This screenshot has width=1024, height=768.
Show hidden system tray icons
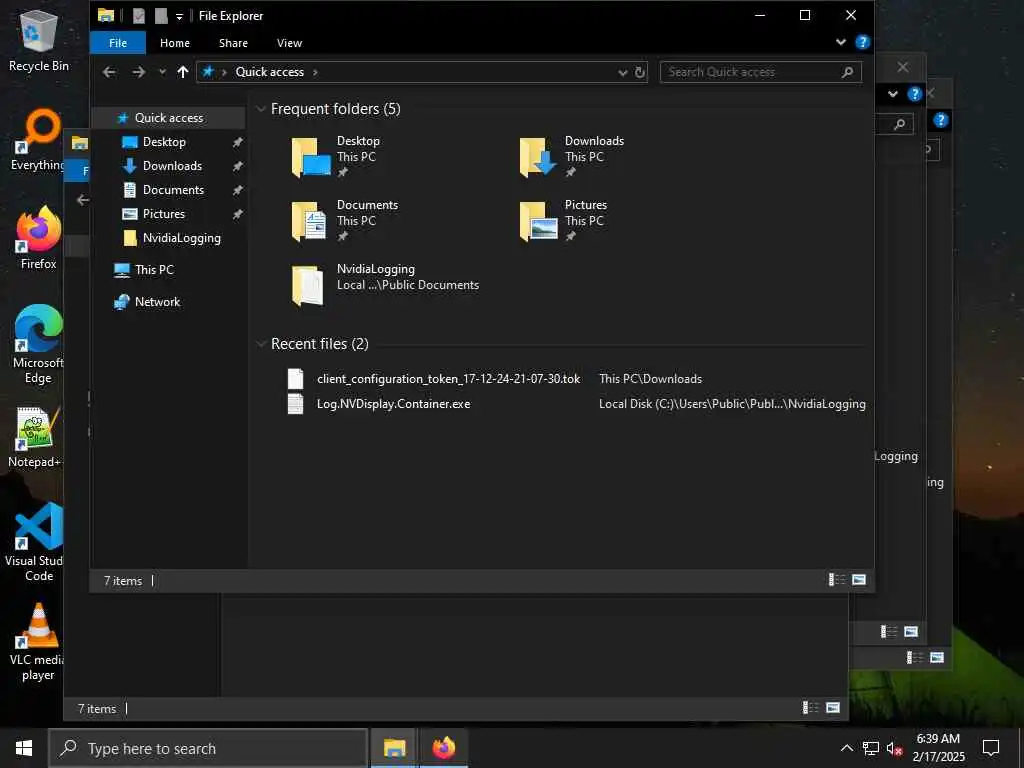(846, 748)
